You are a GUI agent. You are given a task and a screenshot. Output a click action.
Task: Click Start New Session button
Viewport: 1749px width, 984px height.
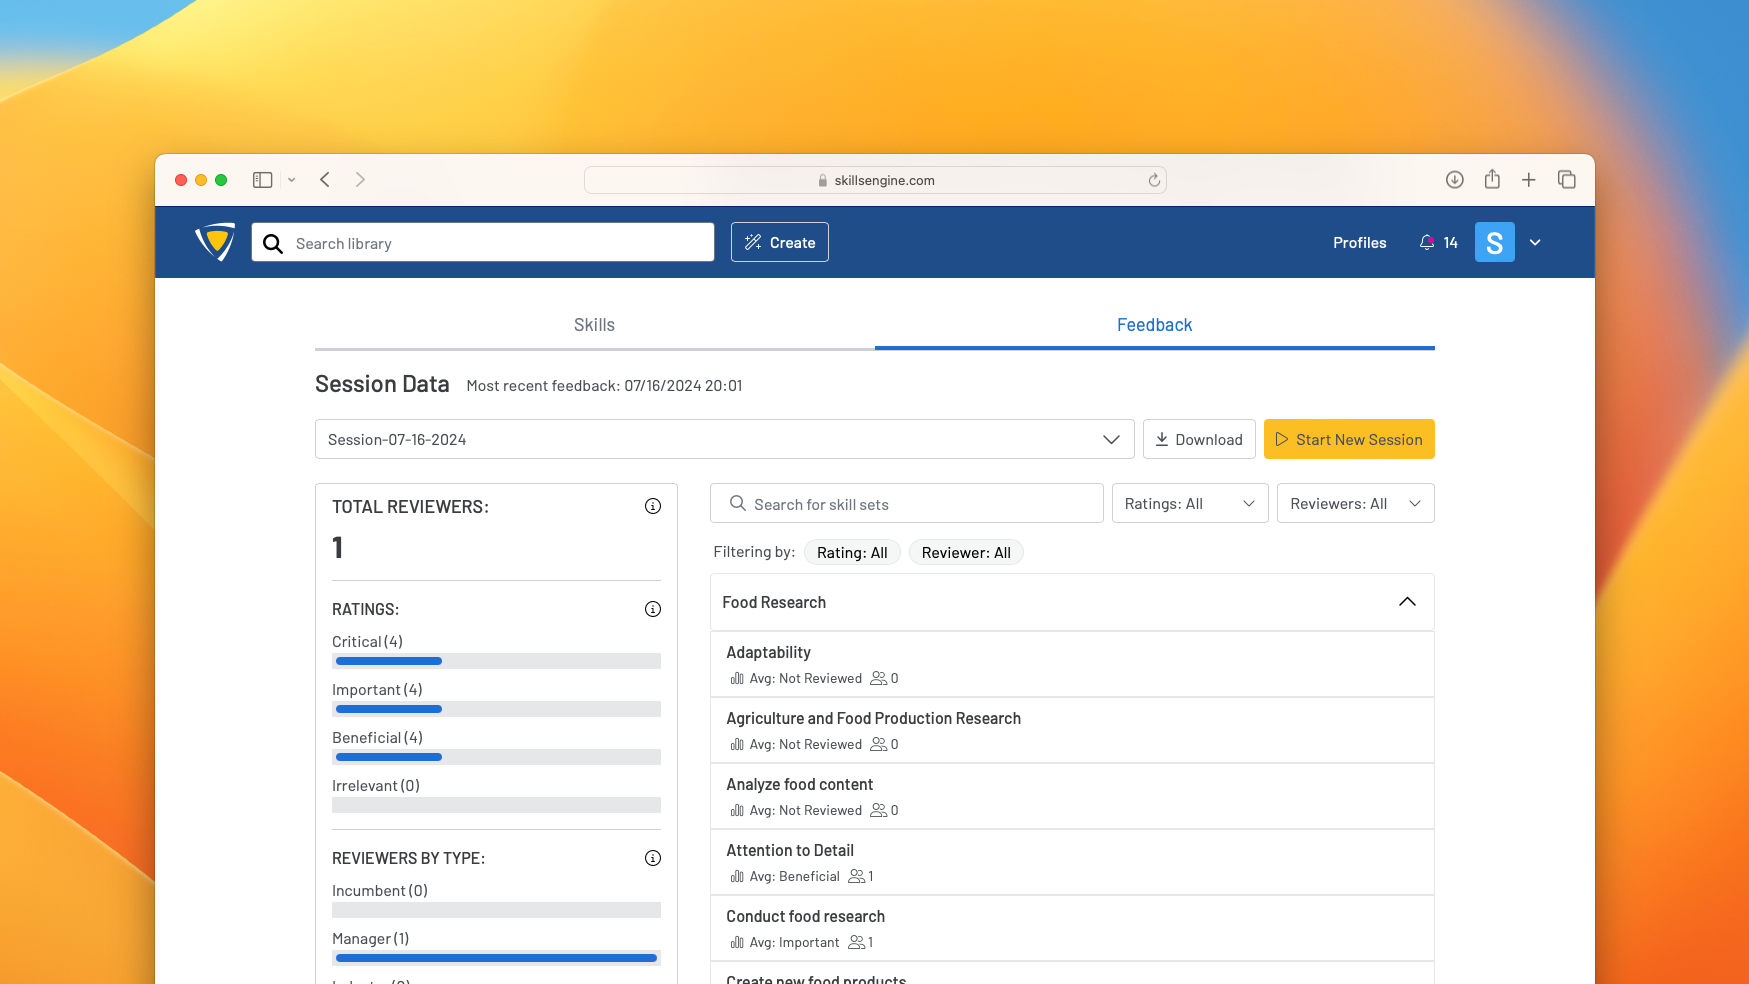coord(1349,439)
